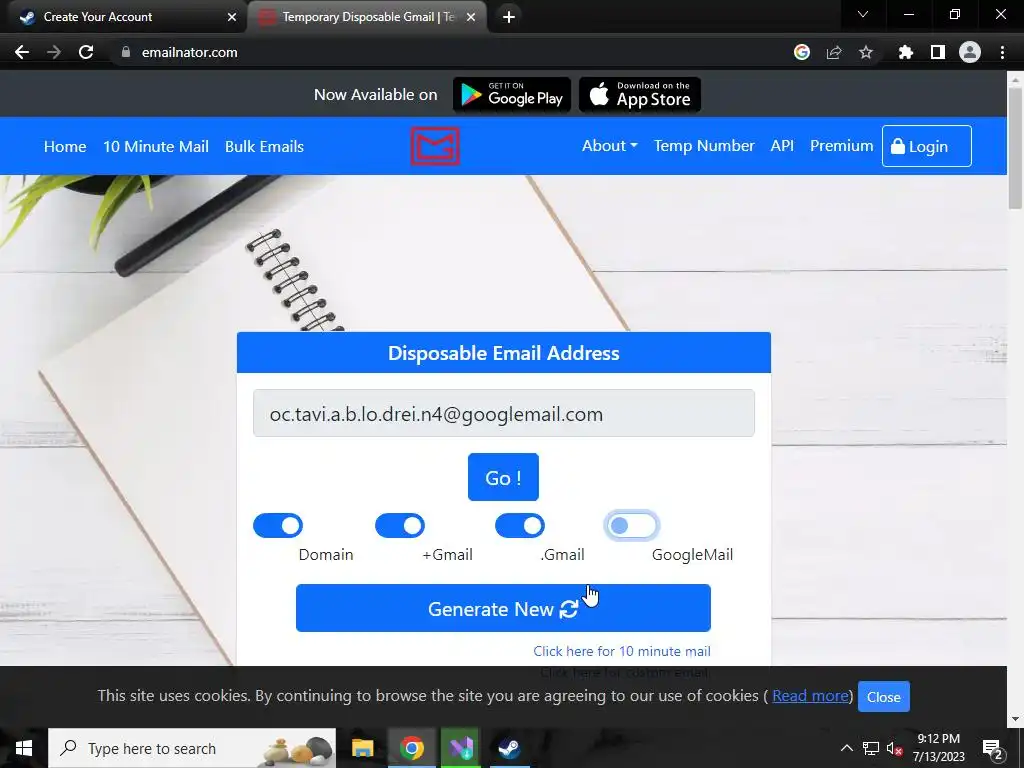
Task: Click the Go ! button
Action: (504, 477)
